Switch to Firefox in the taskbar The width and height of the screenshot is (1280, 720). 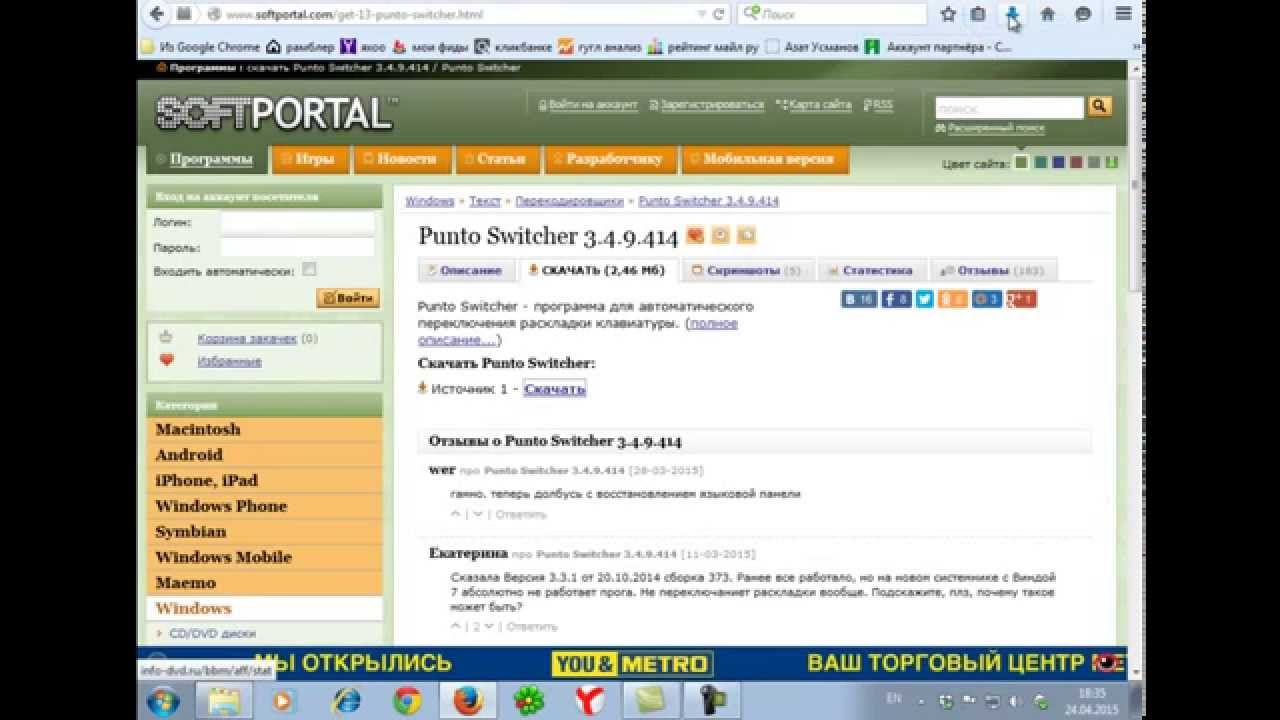point(468,702)
